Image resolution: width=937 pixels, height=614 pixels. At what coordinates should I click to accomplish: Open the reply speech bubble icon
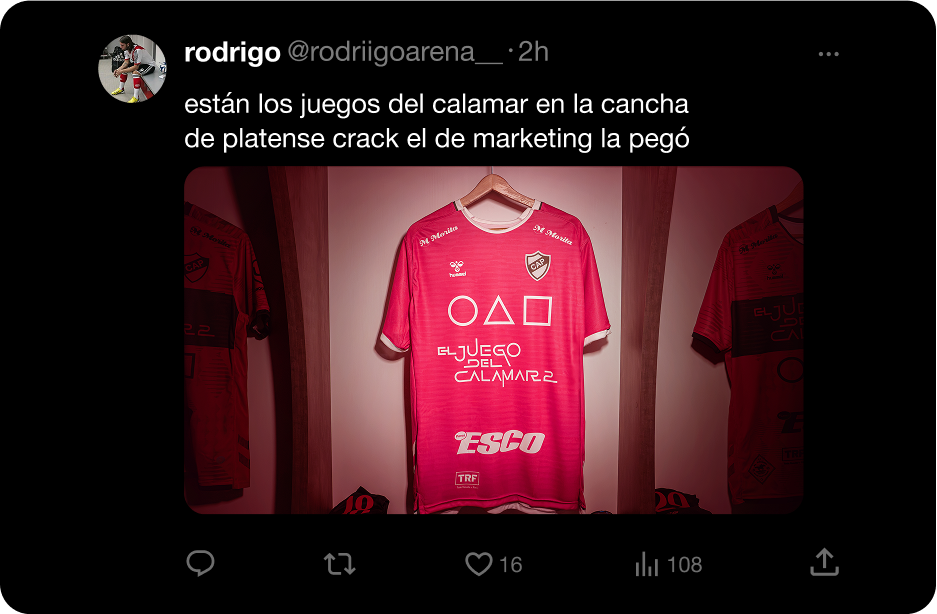click(x=200, y=563)
